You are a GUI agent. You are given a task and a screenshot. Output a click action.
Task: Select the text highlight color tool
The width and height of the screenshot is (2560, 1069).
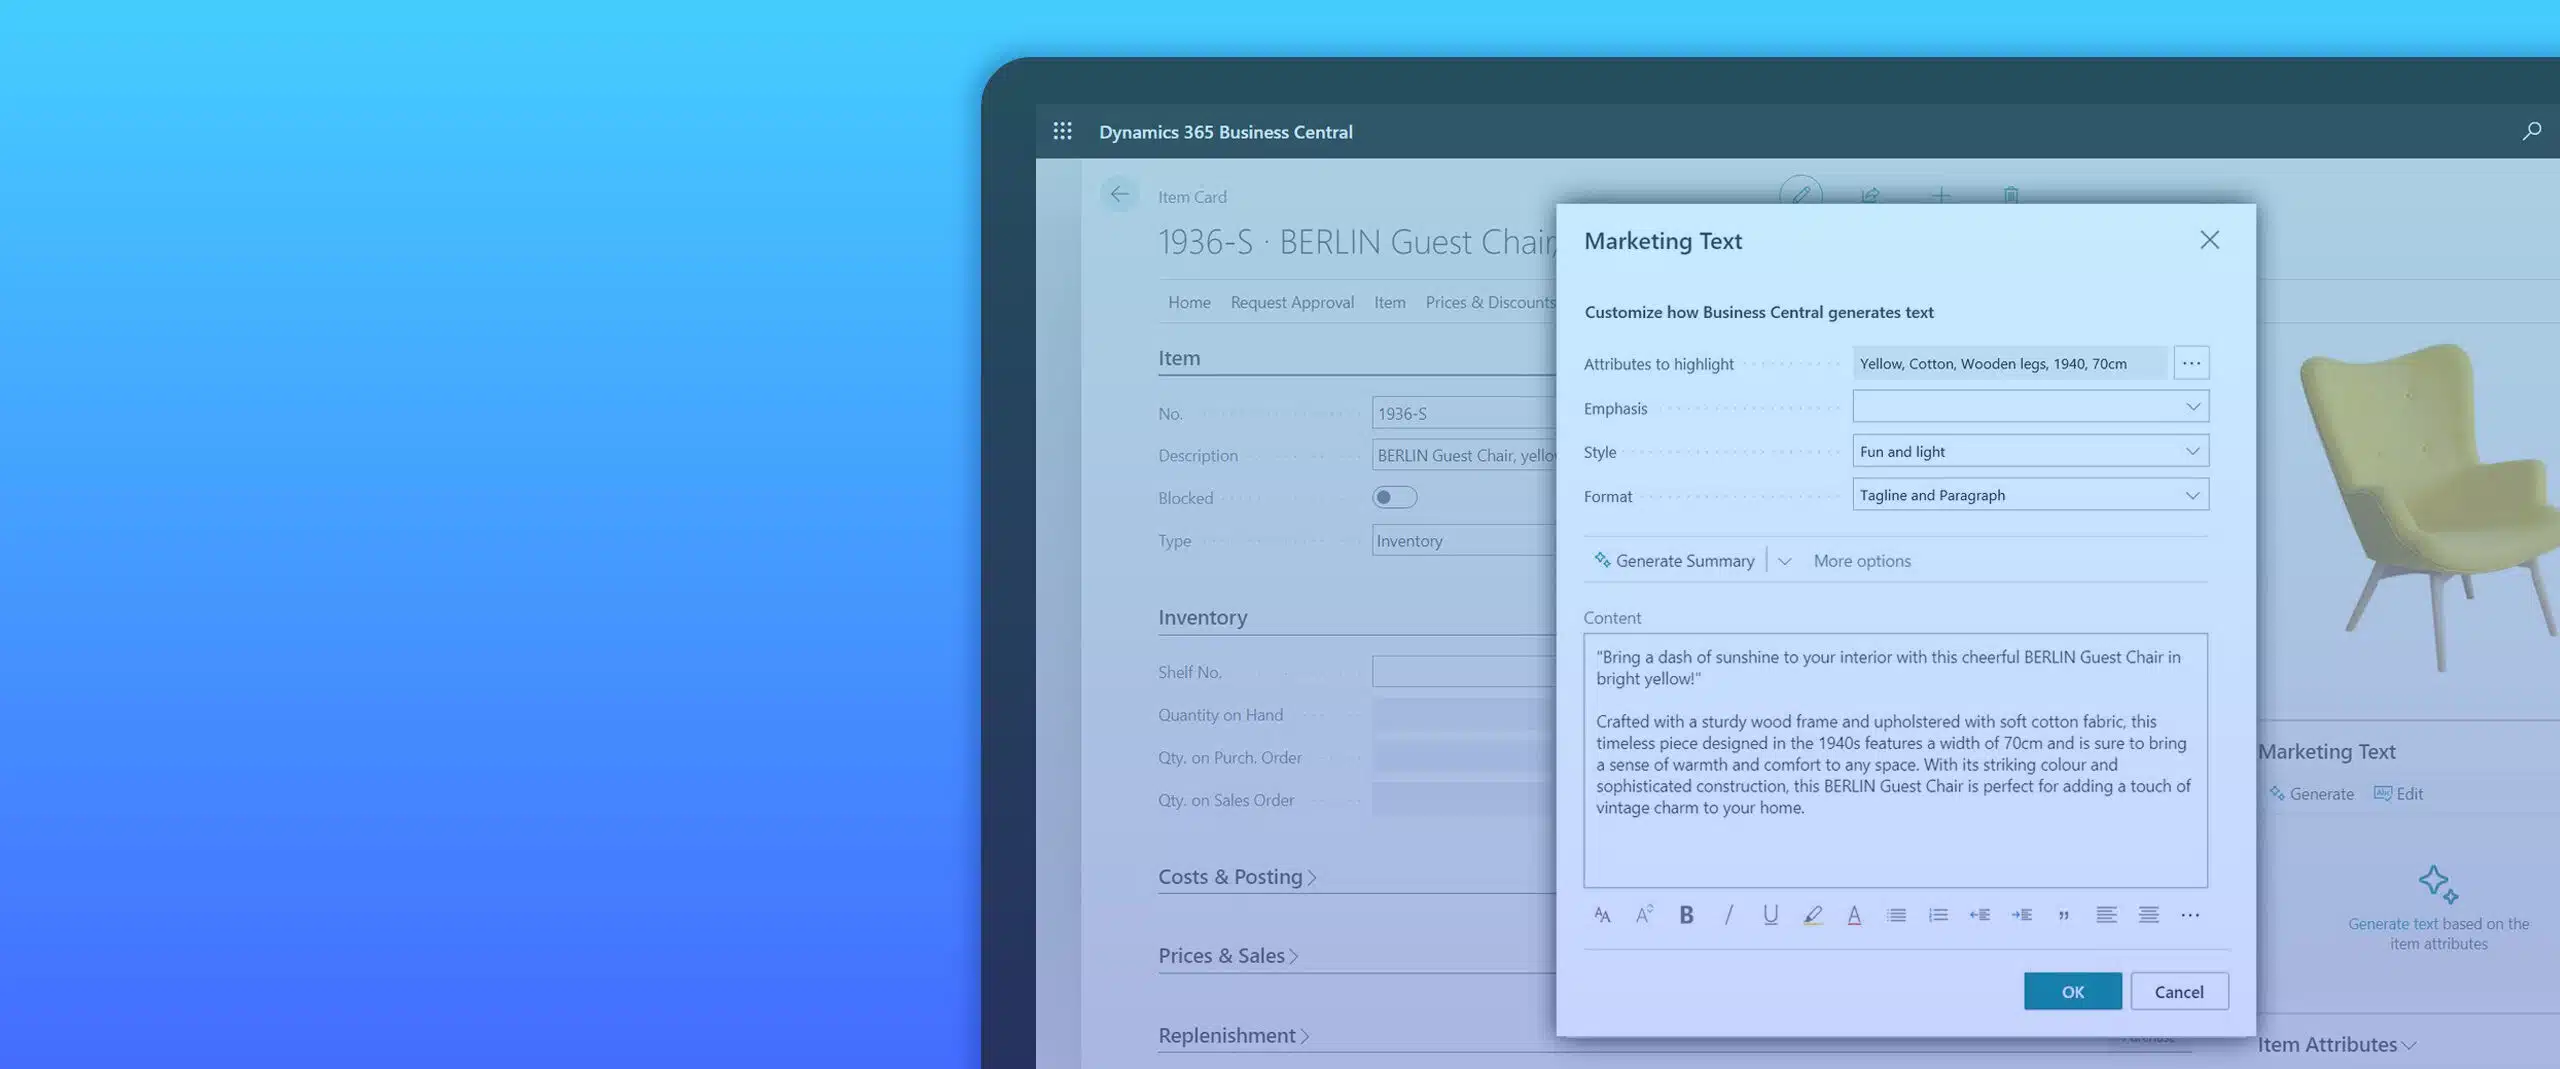click(x=1812, y=915)
